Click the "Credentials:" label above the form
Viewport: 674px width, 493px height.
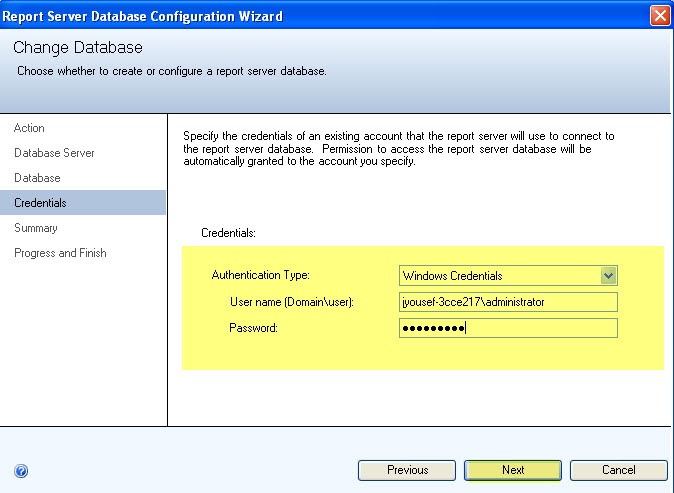[228, 233]
